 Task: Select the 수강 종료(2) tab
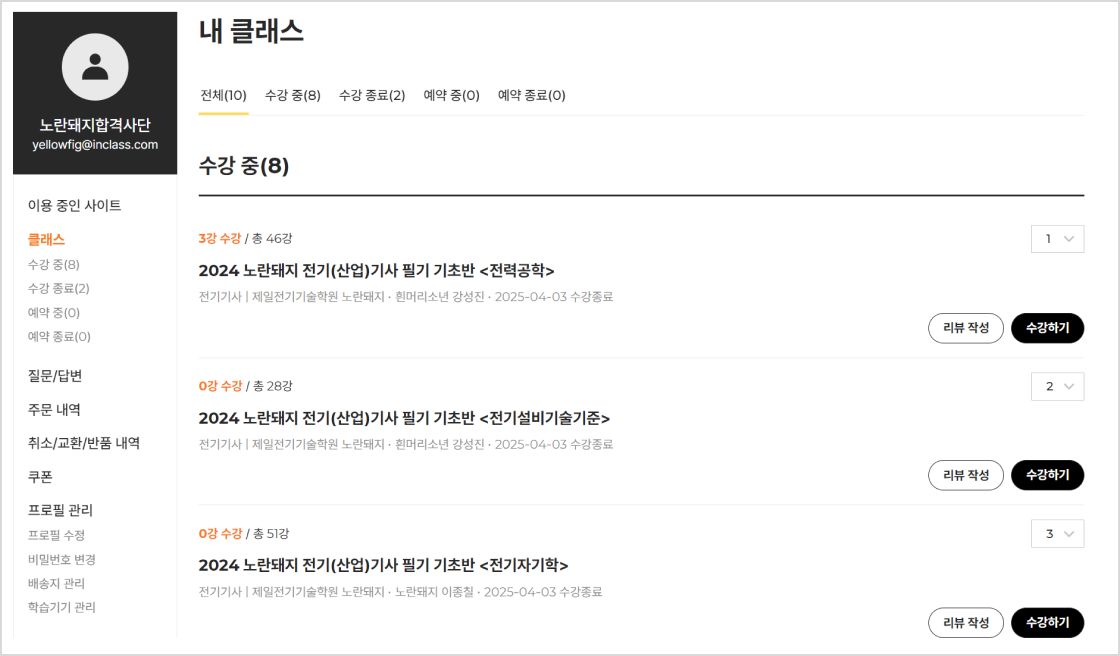[372, 95]
